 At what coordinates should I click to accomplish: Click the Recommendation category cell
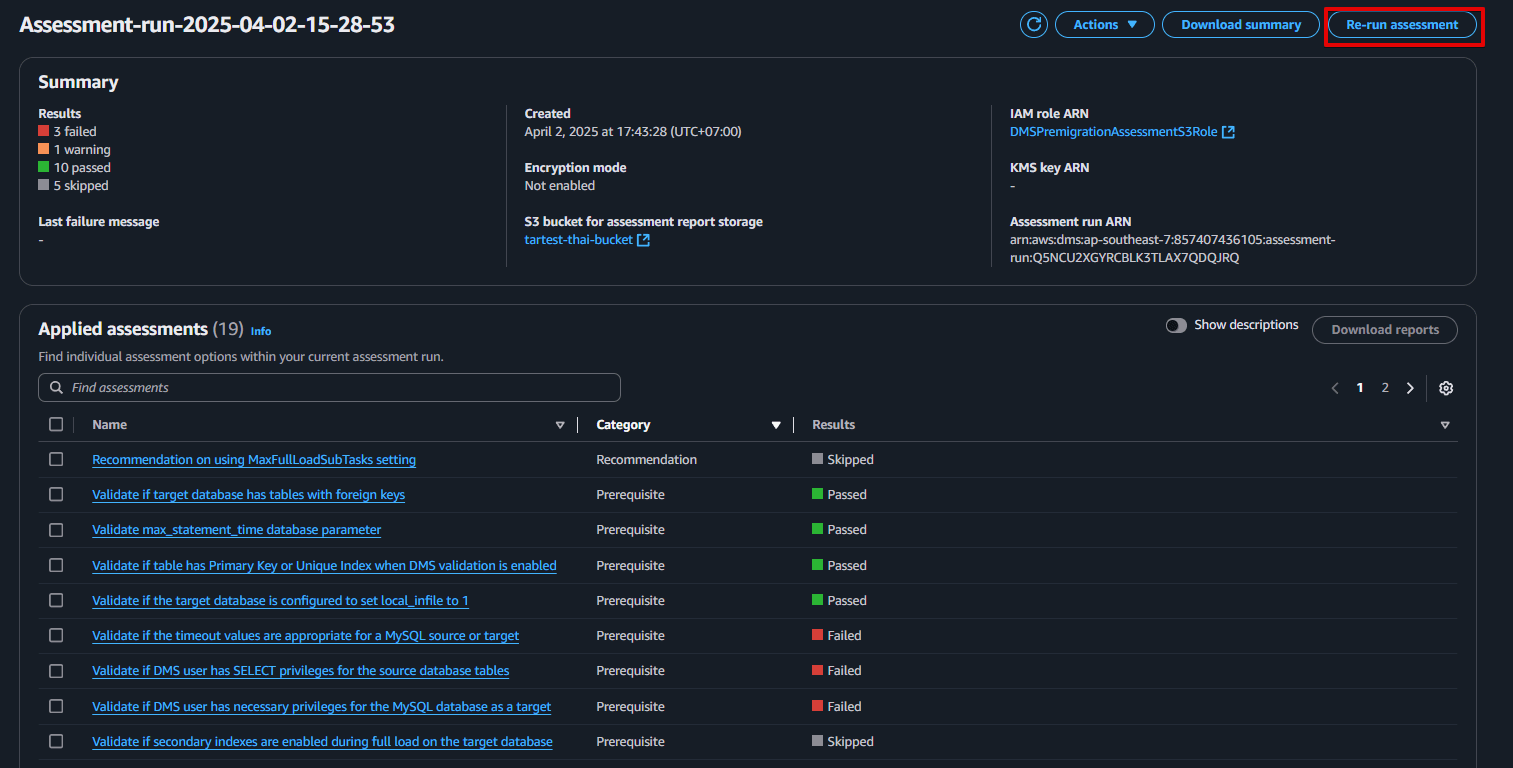(x=646, y=460)
